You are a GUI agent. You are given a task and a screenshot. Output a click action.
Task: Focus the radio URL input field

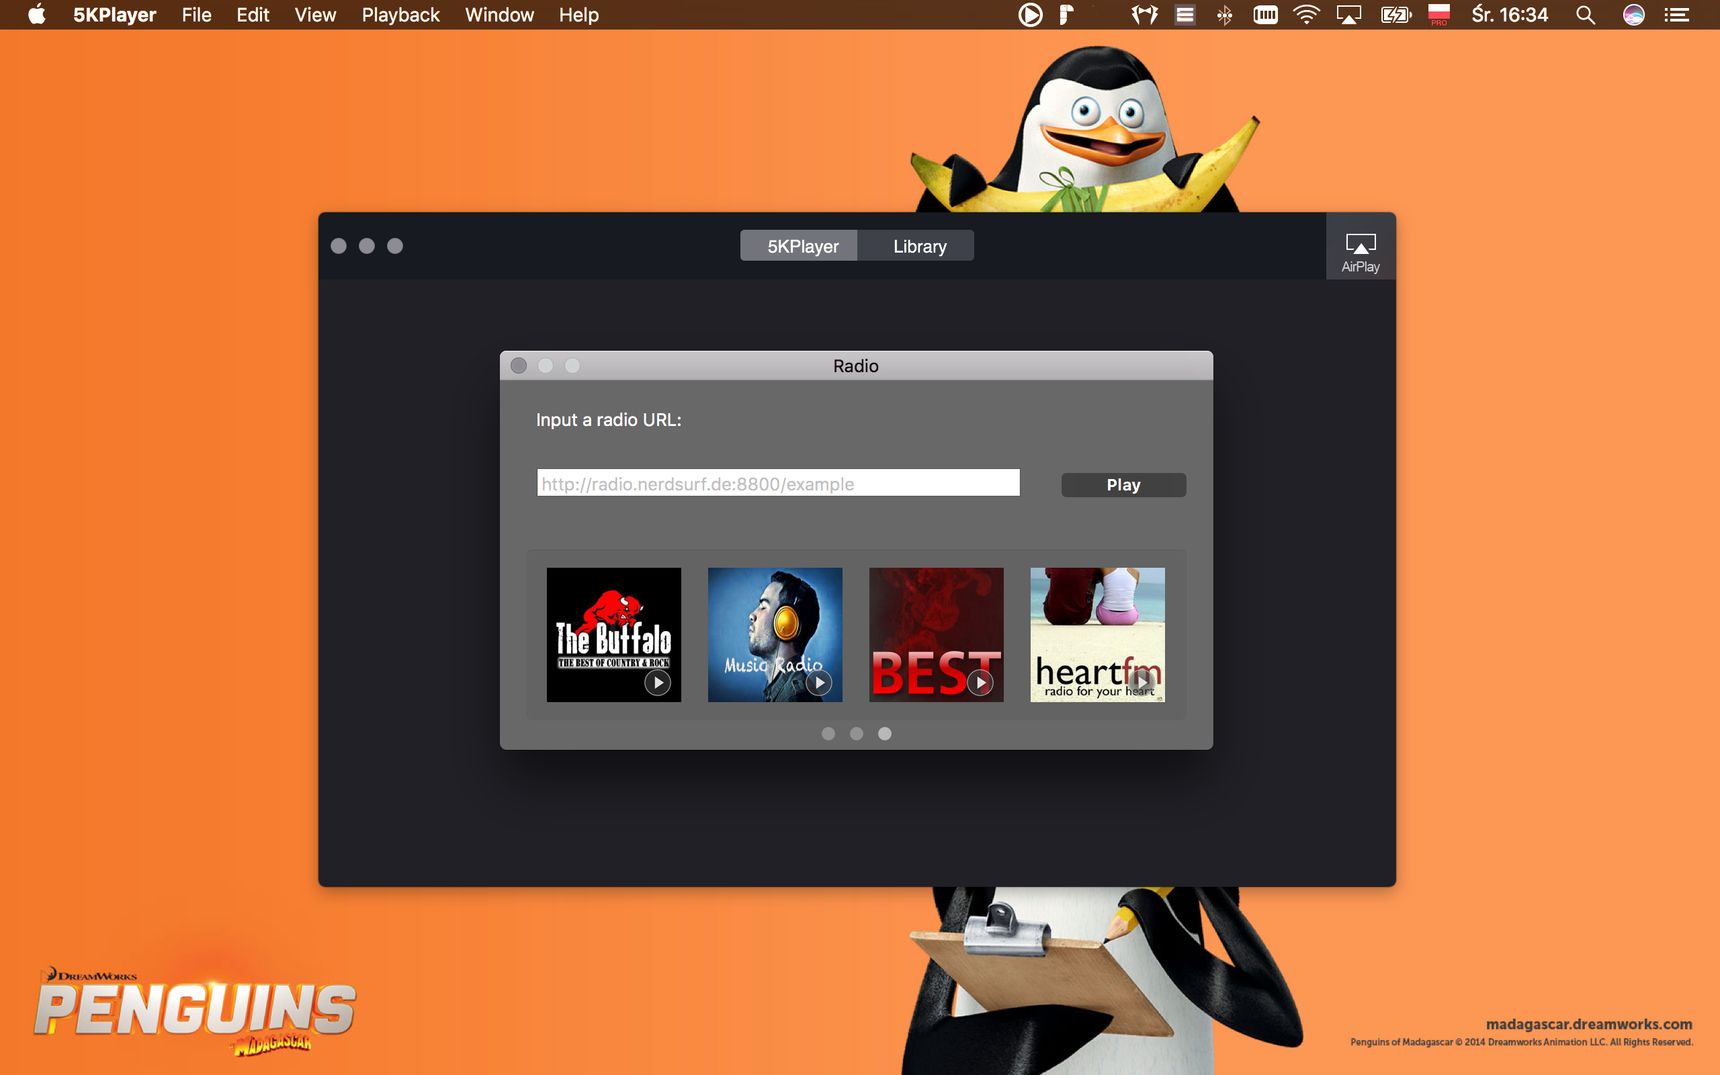(x=778, y=483)
